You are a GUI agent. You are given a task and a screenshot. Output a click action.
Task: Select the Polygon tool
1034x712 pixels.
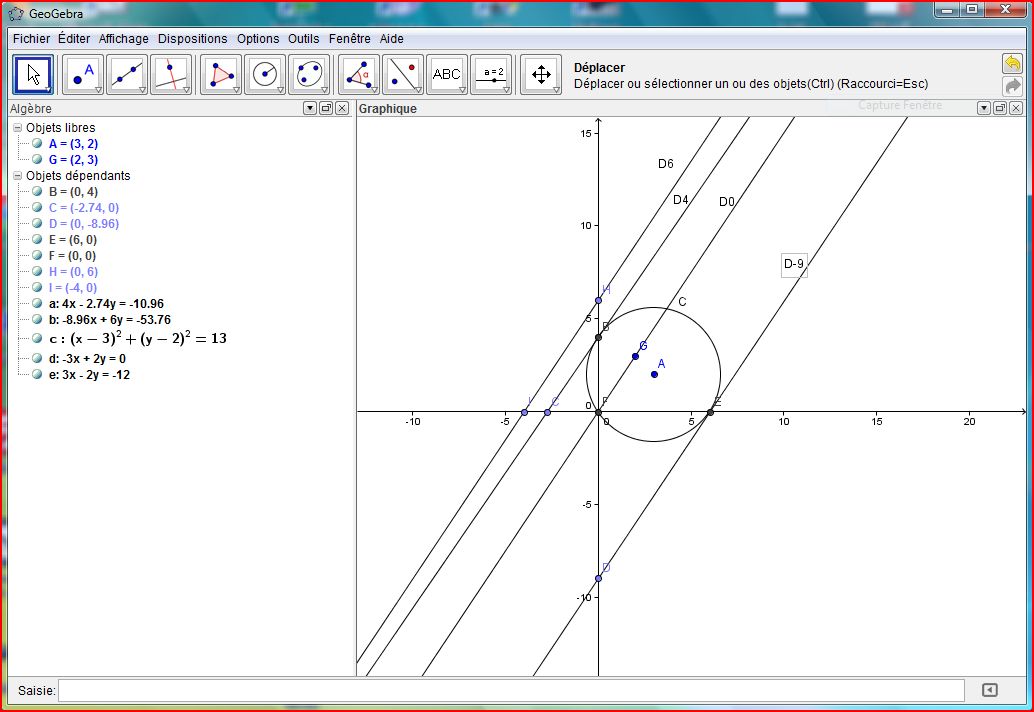(221, 74)
